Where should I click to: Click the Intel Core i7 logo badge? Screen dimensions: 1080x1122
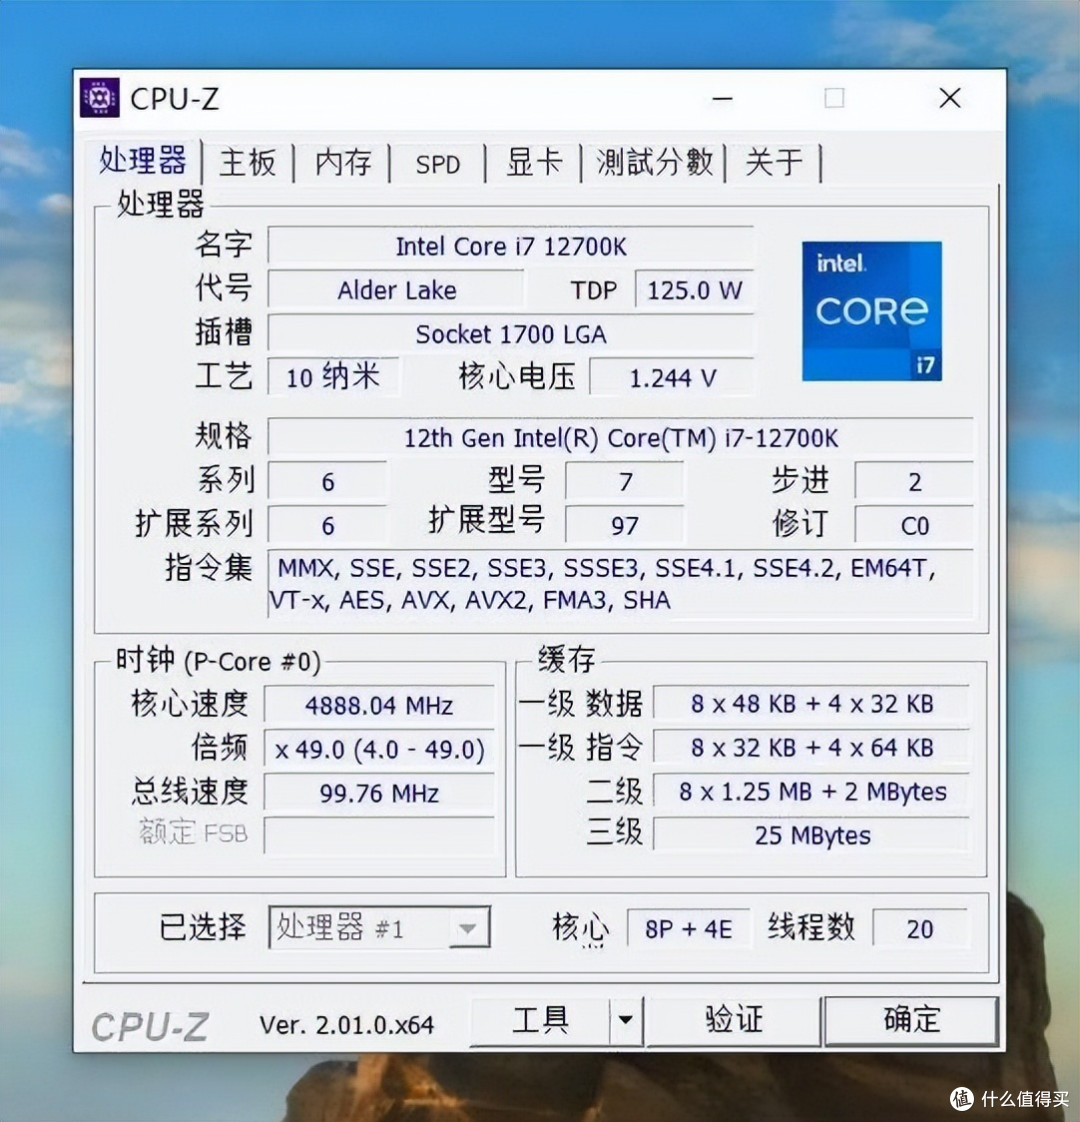tap(871, 311)
